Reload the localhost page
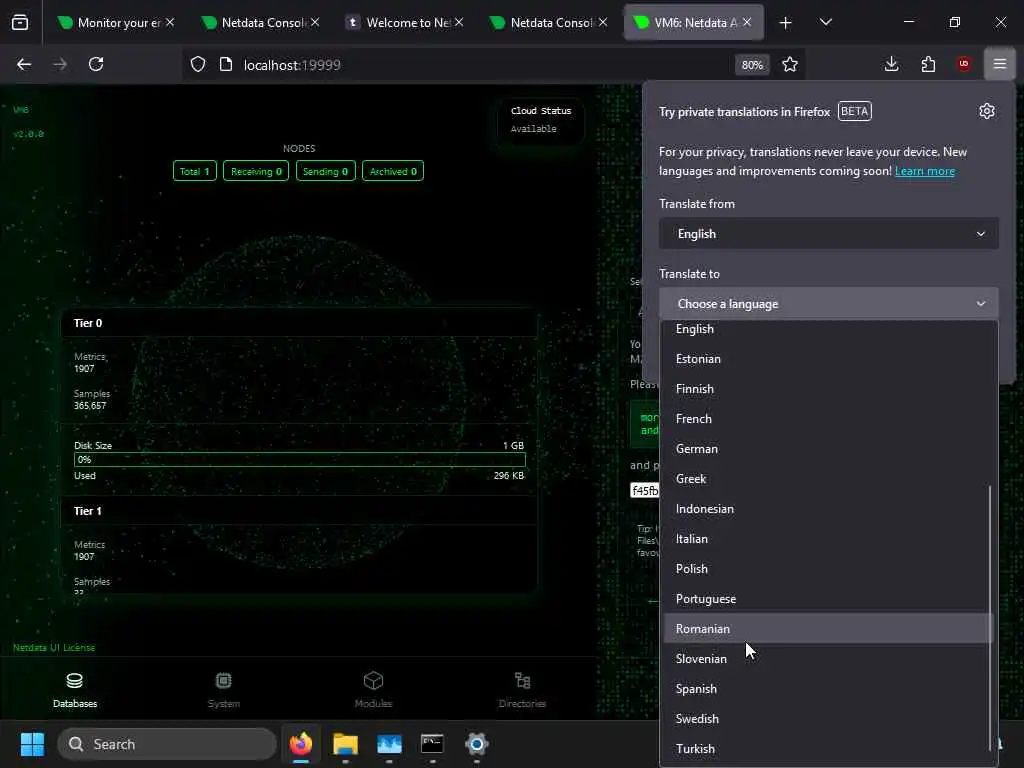The image size is (1024, 768). pos(96,64)
